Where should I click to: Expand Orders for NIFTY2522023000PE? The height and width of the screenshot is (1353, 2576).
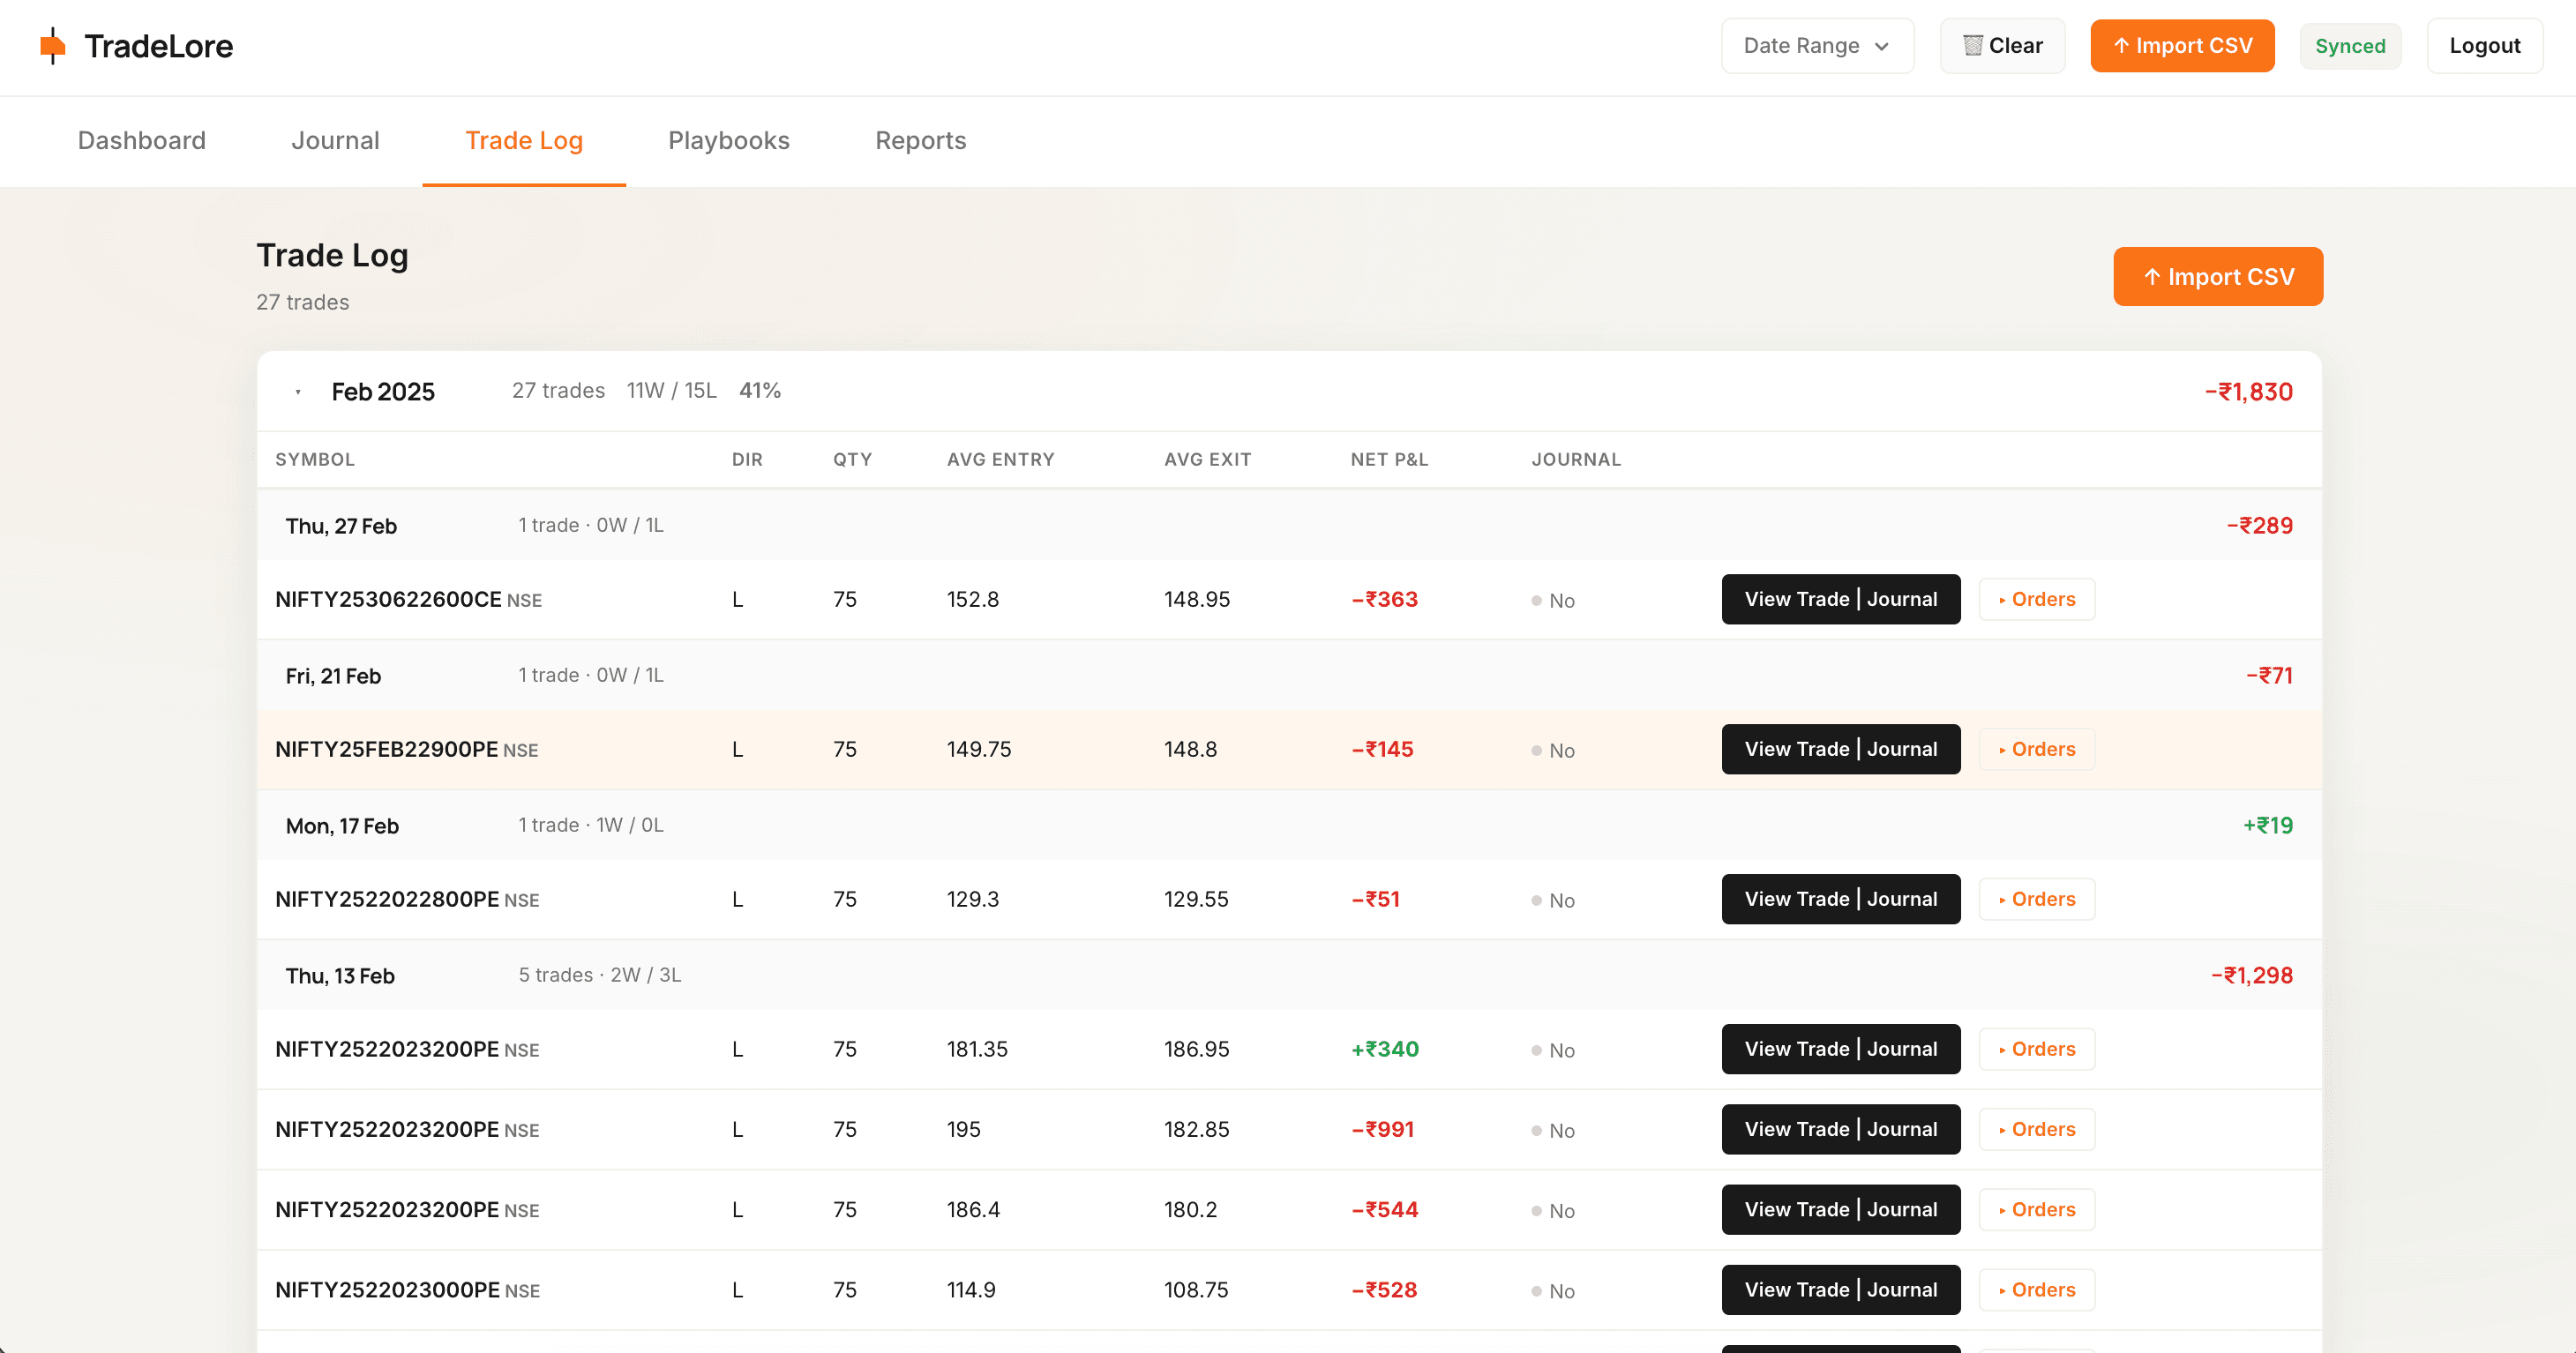click(x=2036, y=1289)
